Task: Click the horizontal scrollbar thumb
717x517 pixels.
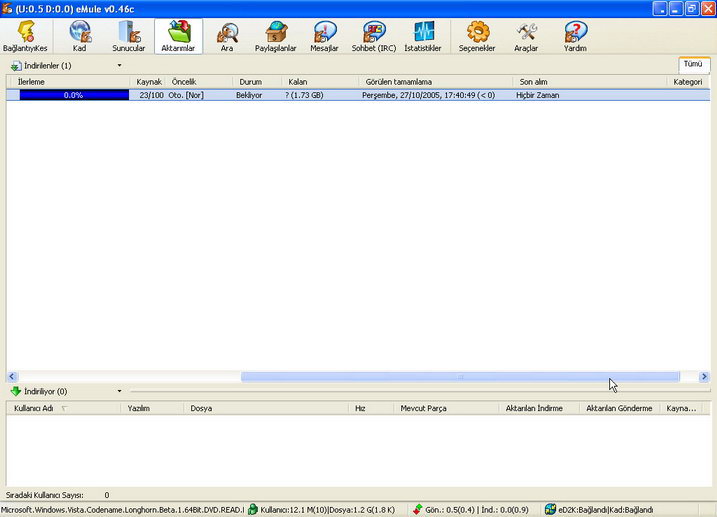Action: click(460, 377)
